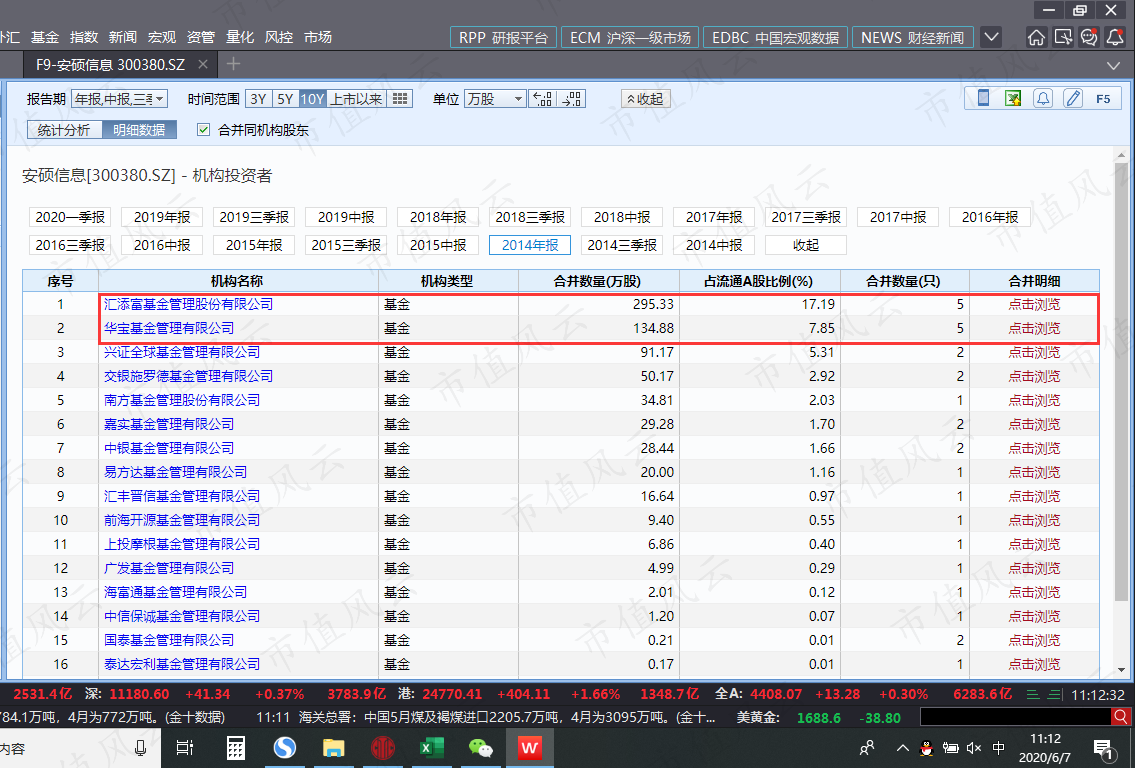Open Calculator from the taskbar
This screenshot has height=768, width=1135.
236,748
